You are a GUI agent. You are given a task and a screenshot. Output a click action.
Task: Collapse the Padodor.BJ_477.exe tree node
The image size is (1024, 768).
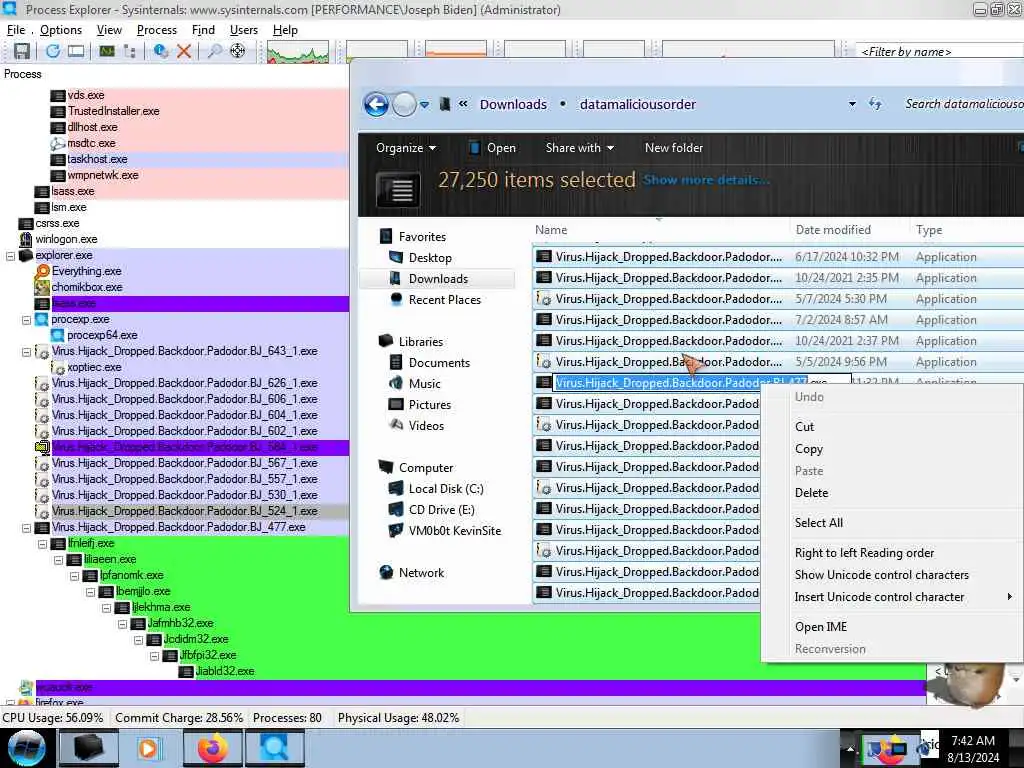pos(26,527)
